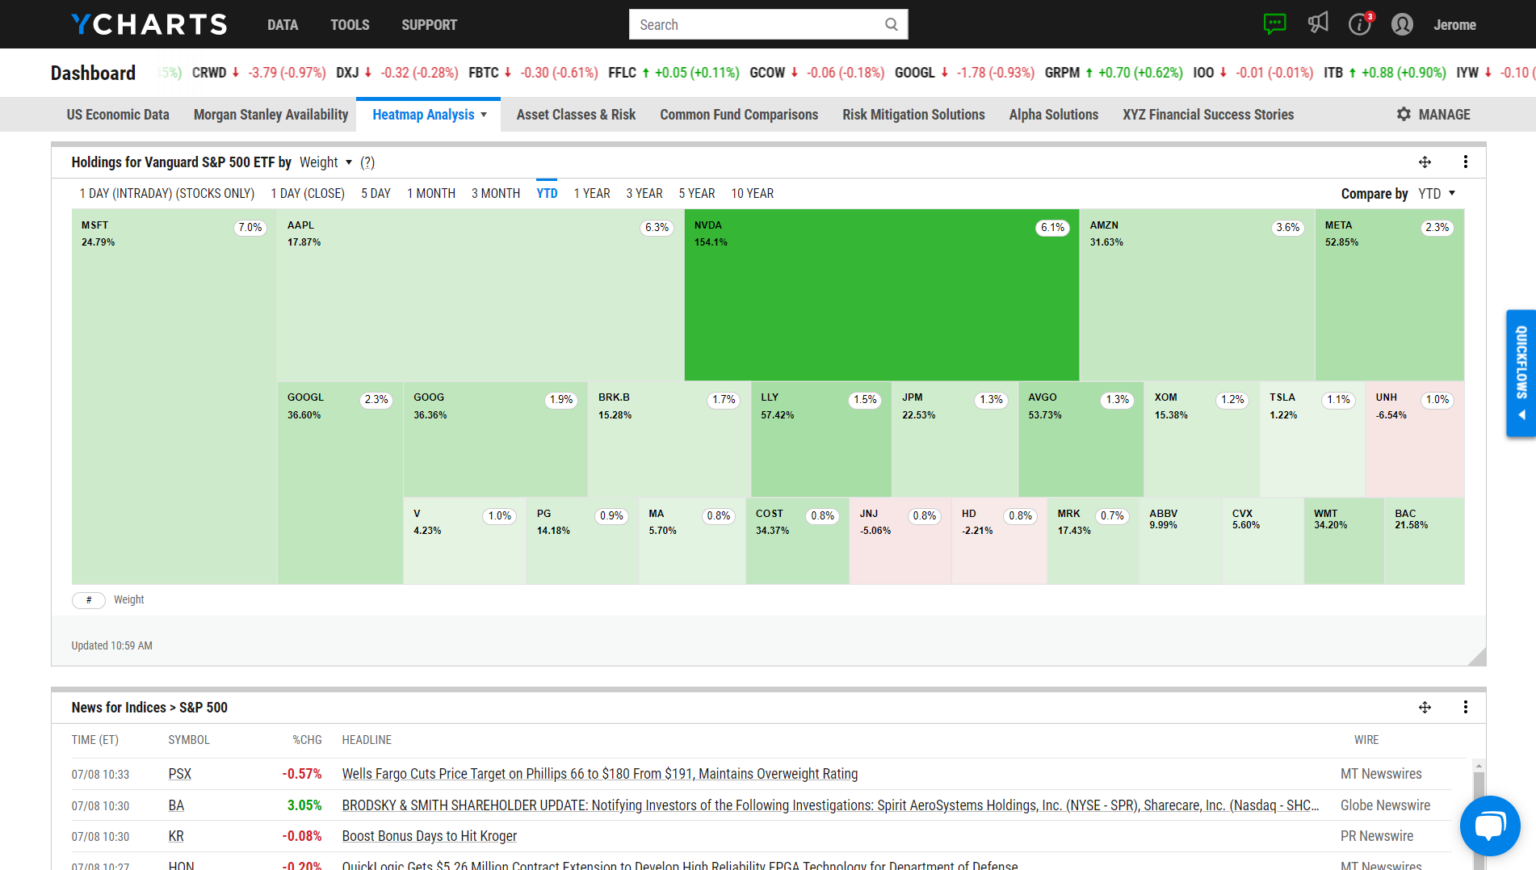This screenshot has height=870, width=1536.
Task: Click the (?) help link next to Weight
Action: (367, 162)
